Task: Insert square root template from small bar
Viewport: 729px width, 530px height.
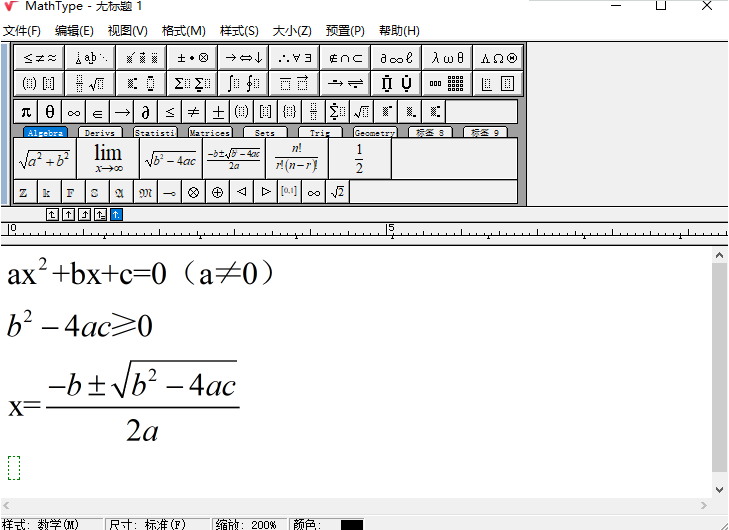Action: point(362,112)
